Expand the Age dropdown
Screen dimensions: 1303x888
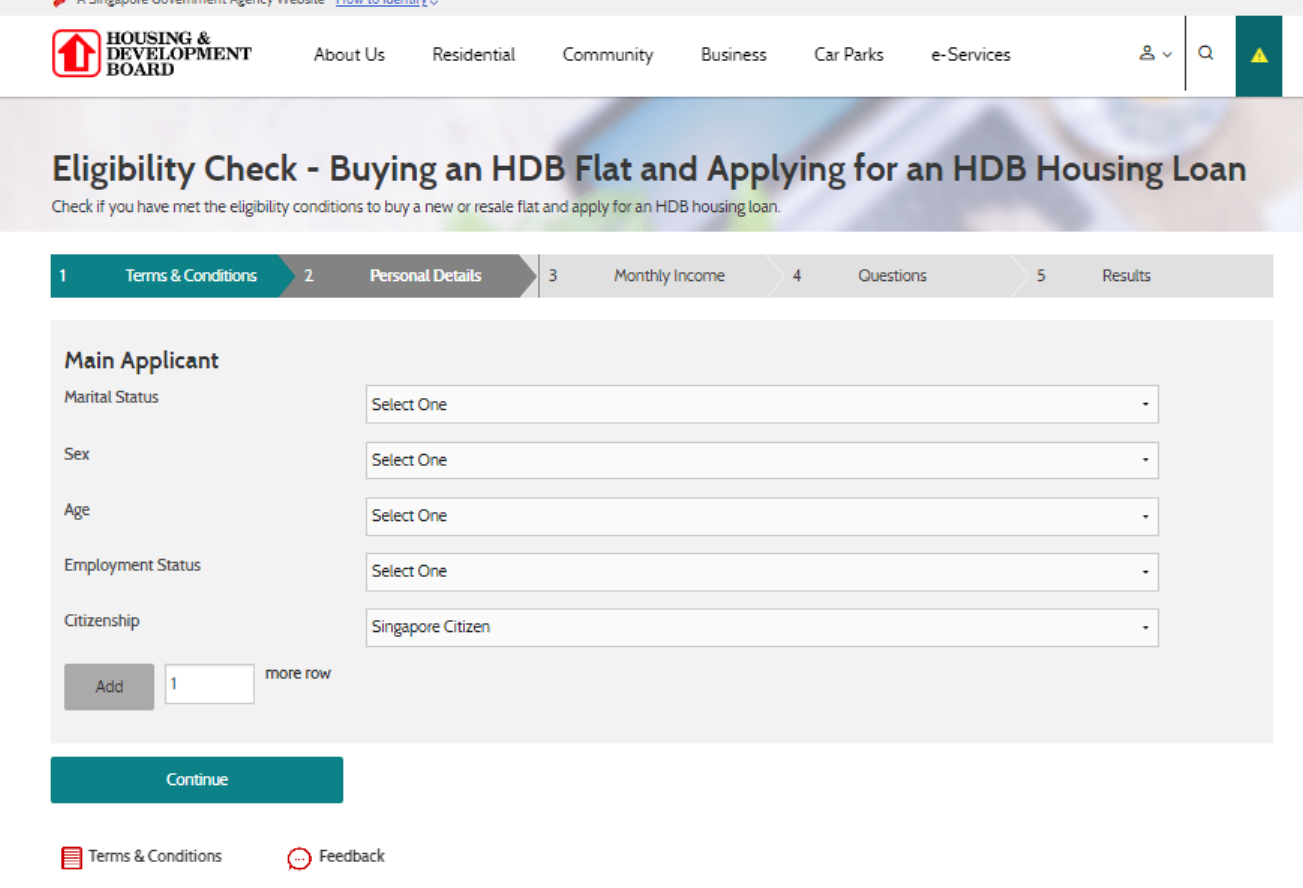point(761,516)
